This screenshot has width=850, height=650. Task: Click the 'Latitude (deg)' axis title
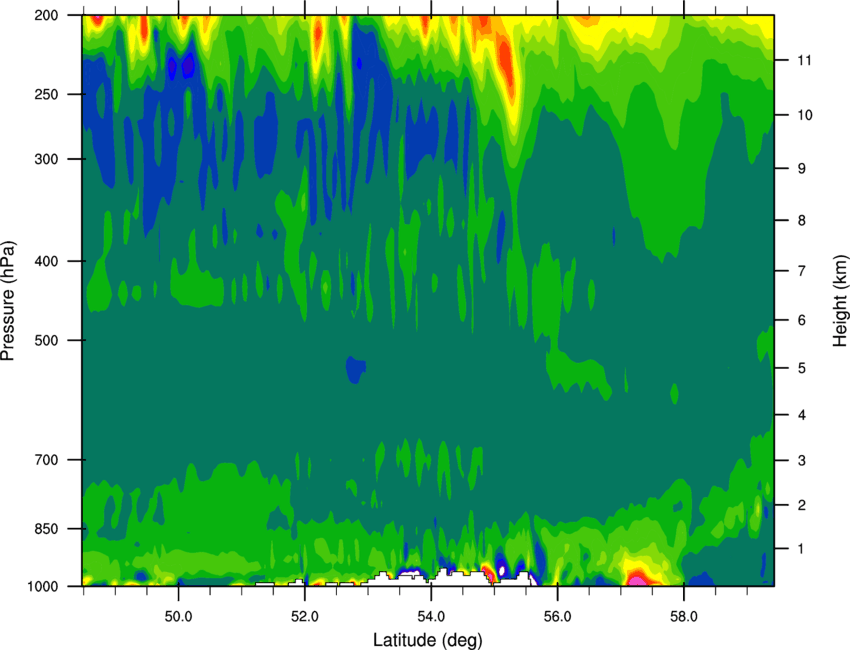(427, 640)
